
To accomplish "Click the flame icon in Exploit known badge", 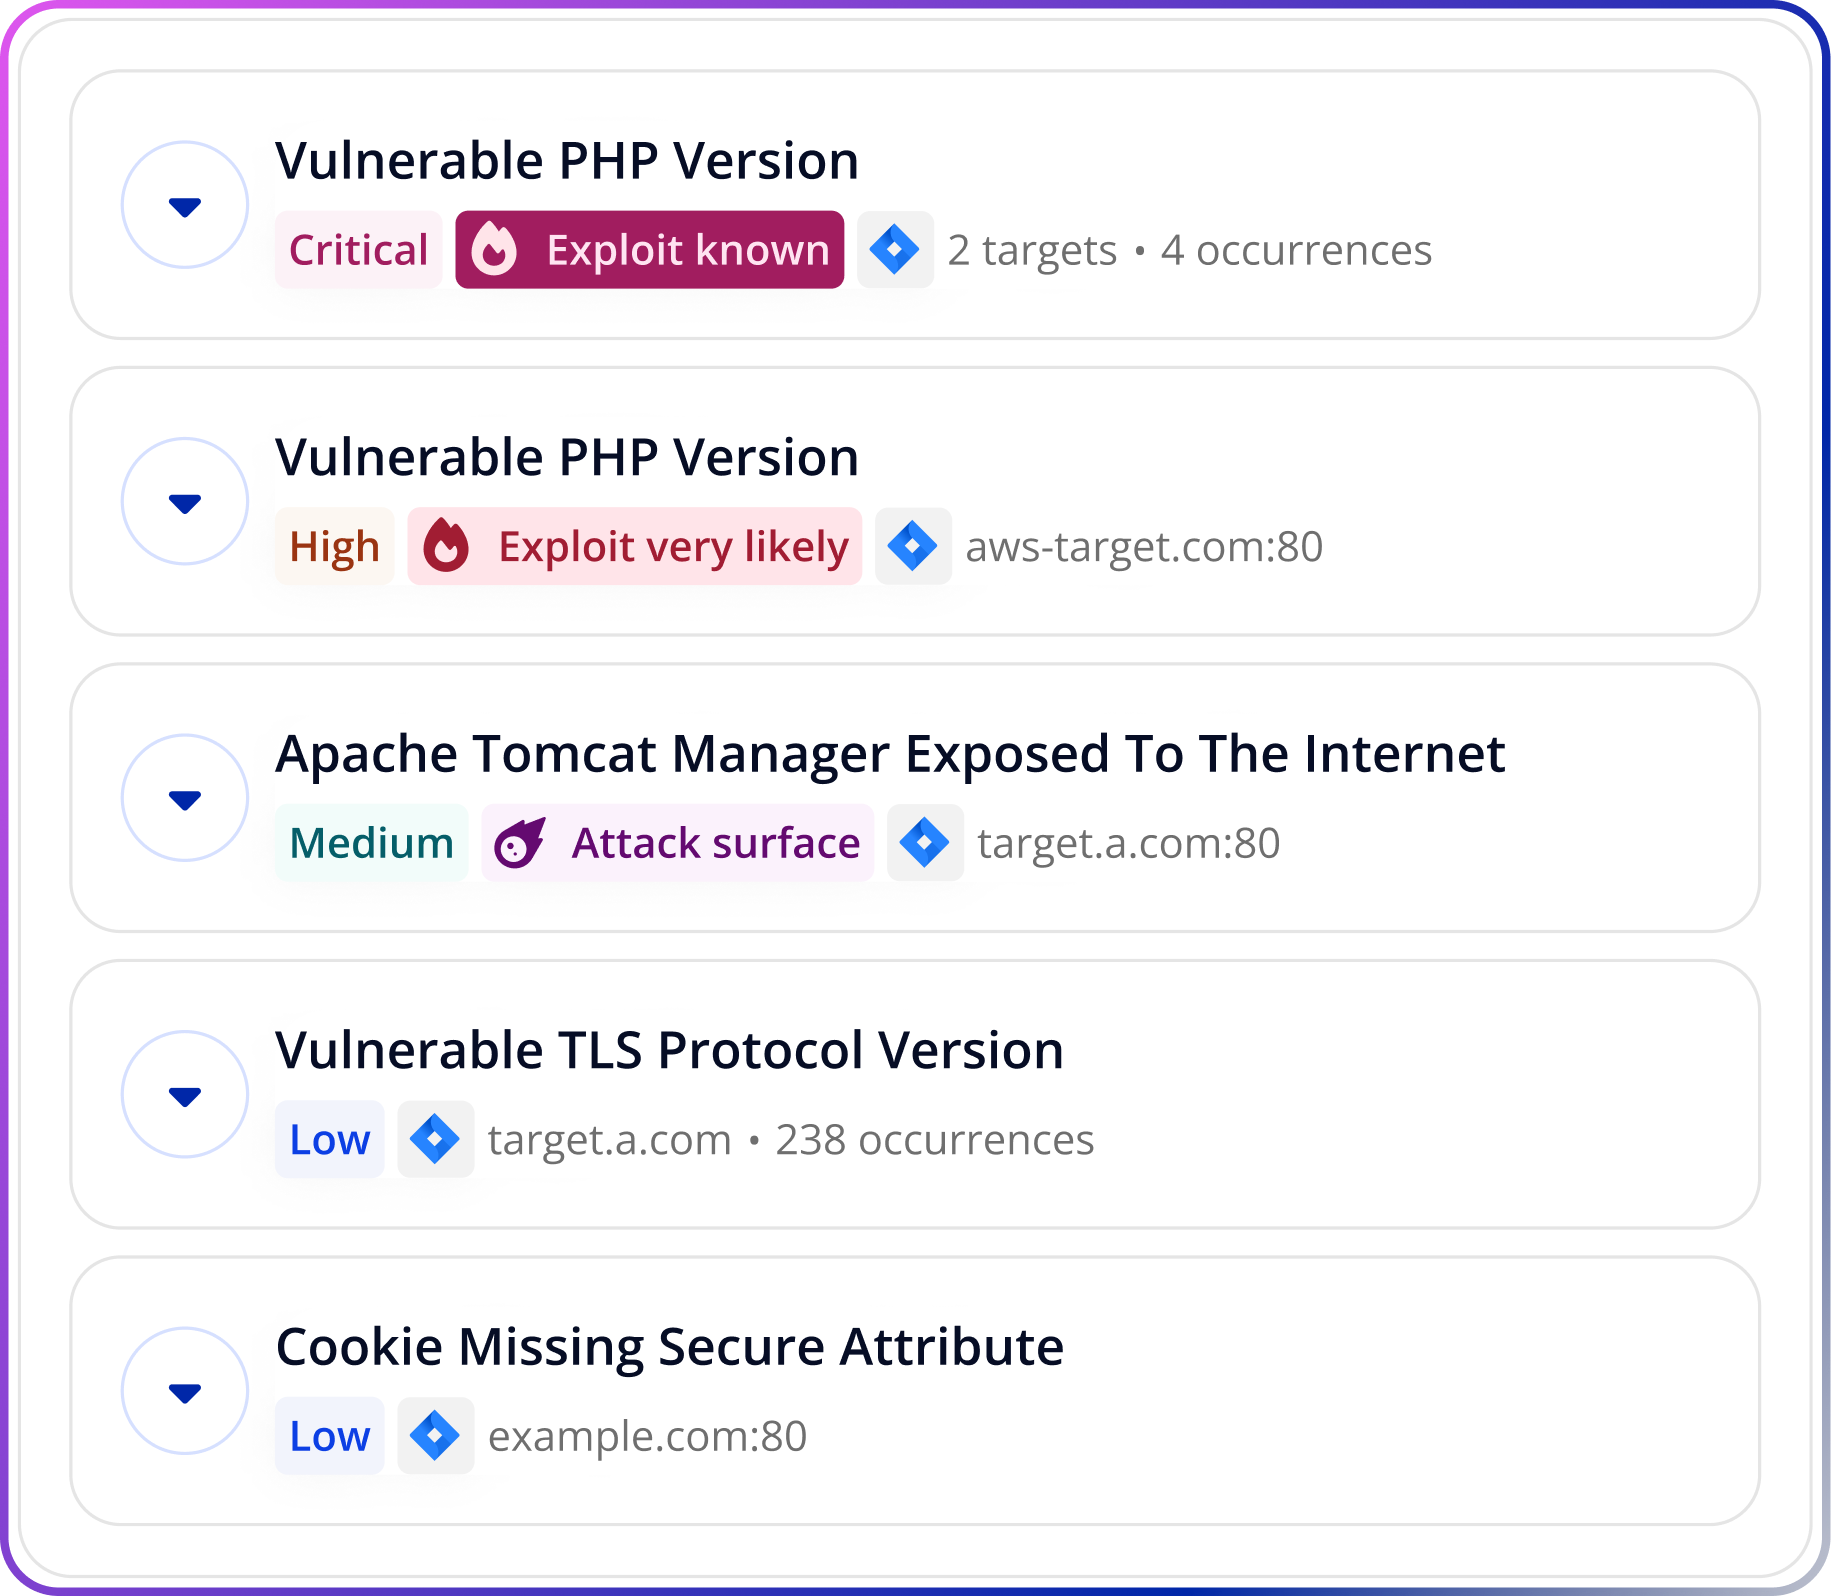I will click(494, 249).
